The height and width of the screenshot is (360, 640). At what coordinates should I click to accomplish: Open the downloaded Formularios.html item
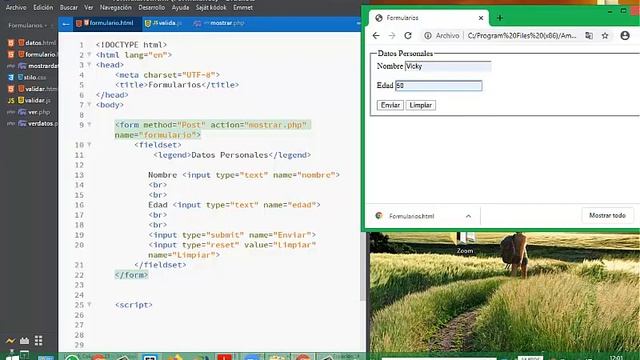click(x=411, y=216)
